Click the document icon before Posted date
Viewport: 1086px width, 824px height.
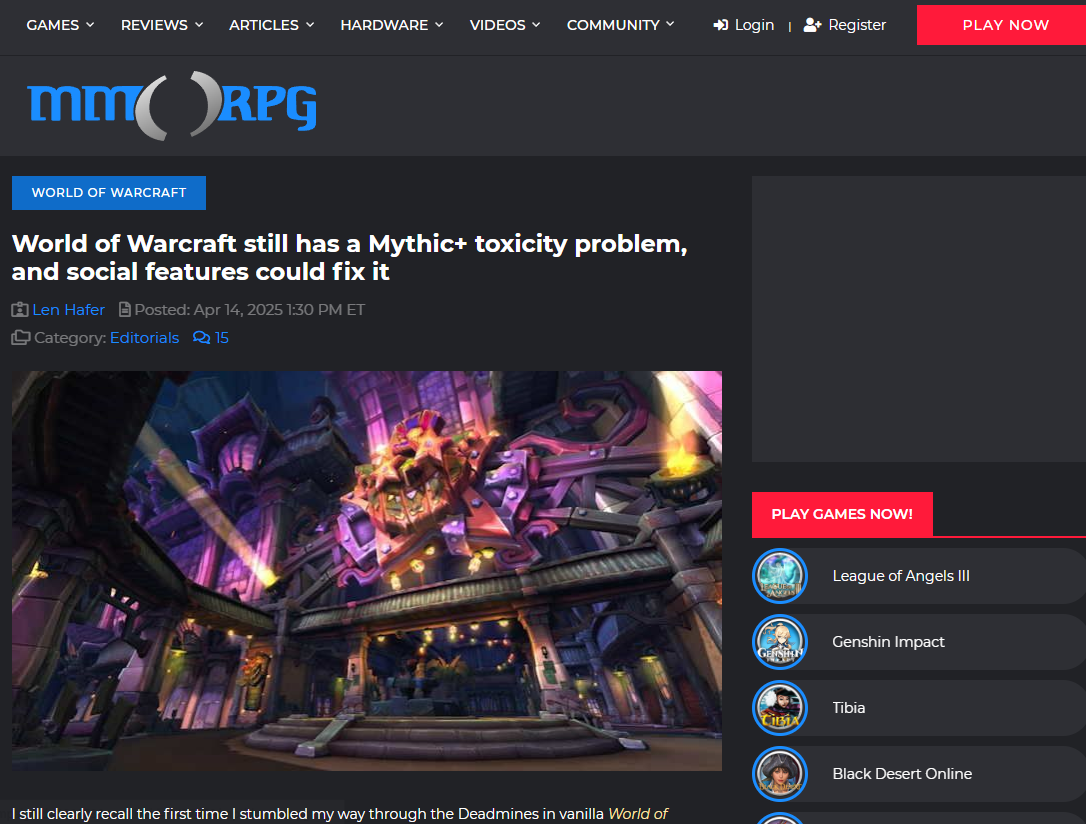tap(125, 310)
